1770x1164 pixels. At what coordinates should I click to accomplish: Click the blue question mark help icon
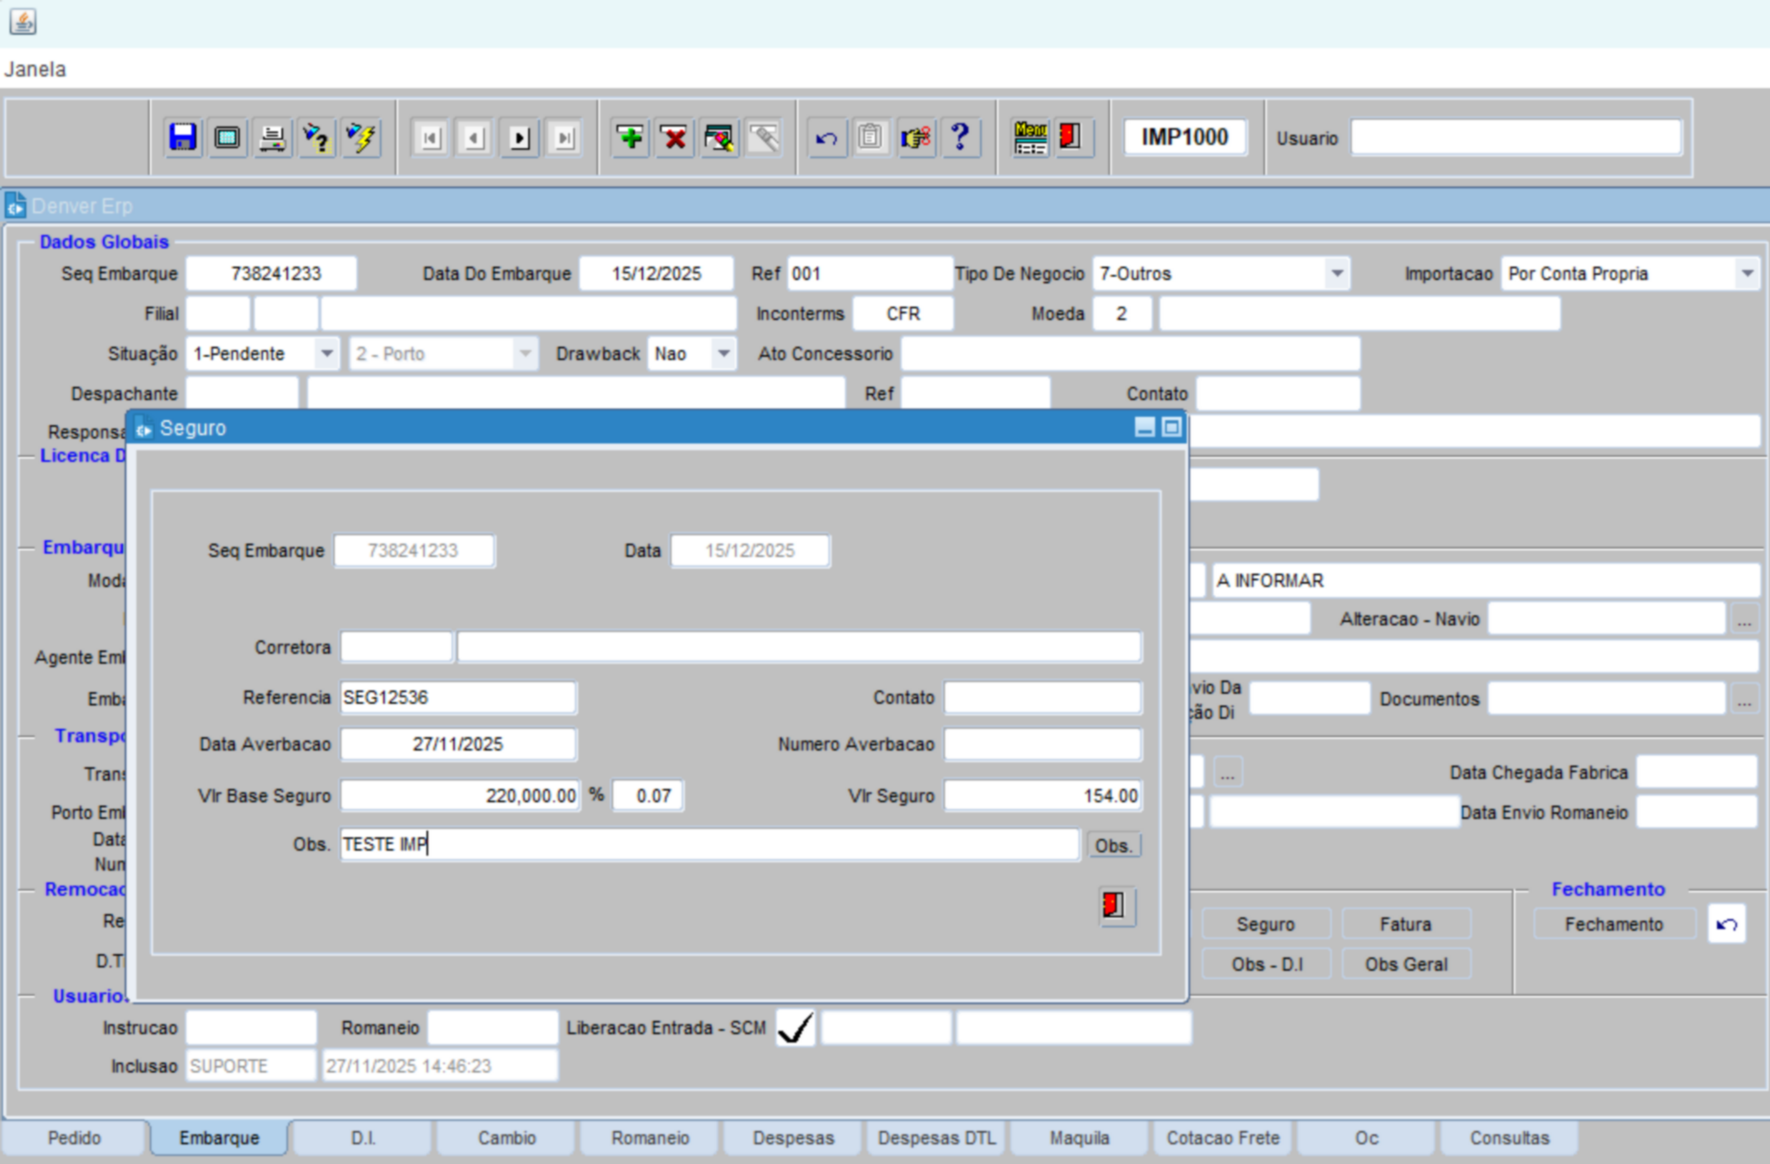[960, 137]
